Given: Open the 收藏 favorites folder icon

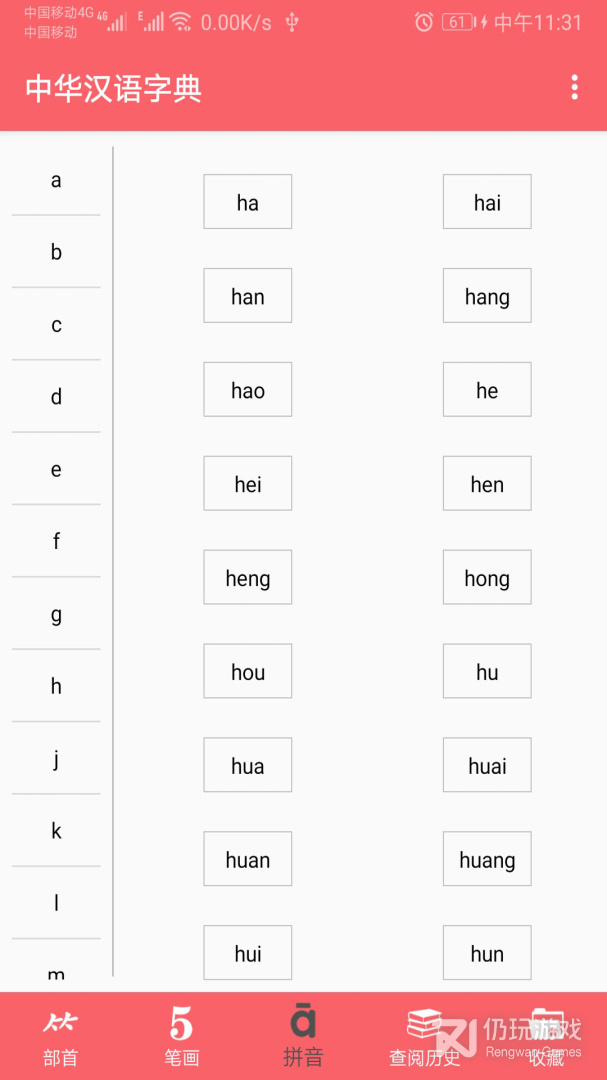Looking at the screenshot, I should point(546,1026).
